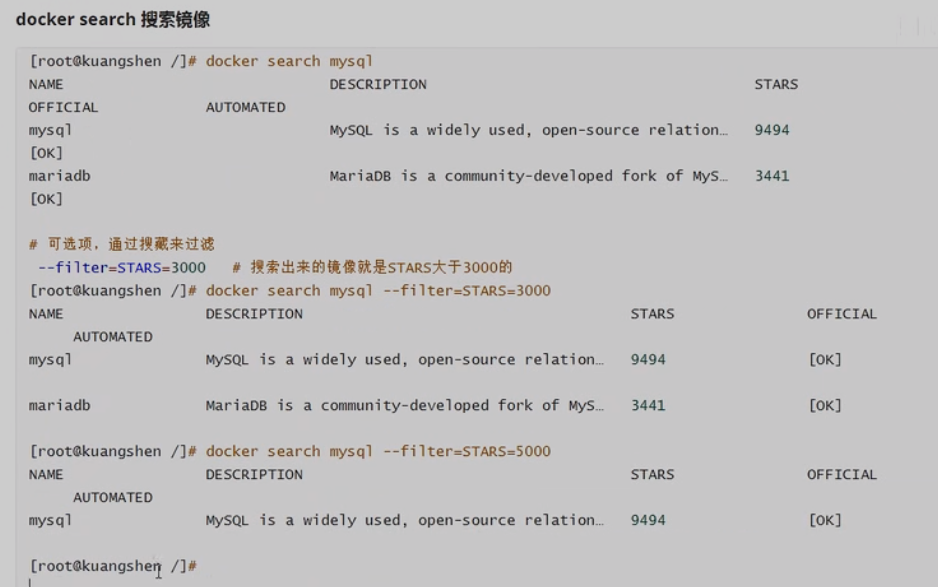Image resolution: width=938 pixels, height=587 pixels.
Task: Click the "[OK]" on the mysql row of STARS=5000 output
Action: coord(825,521)
